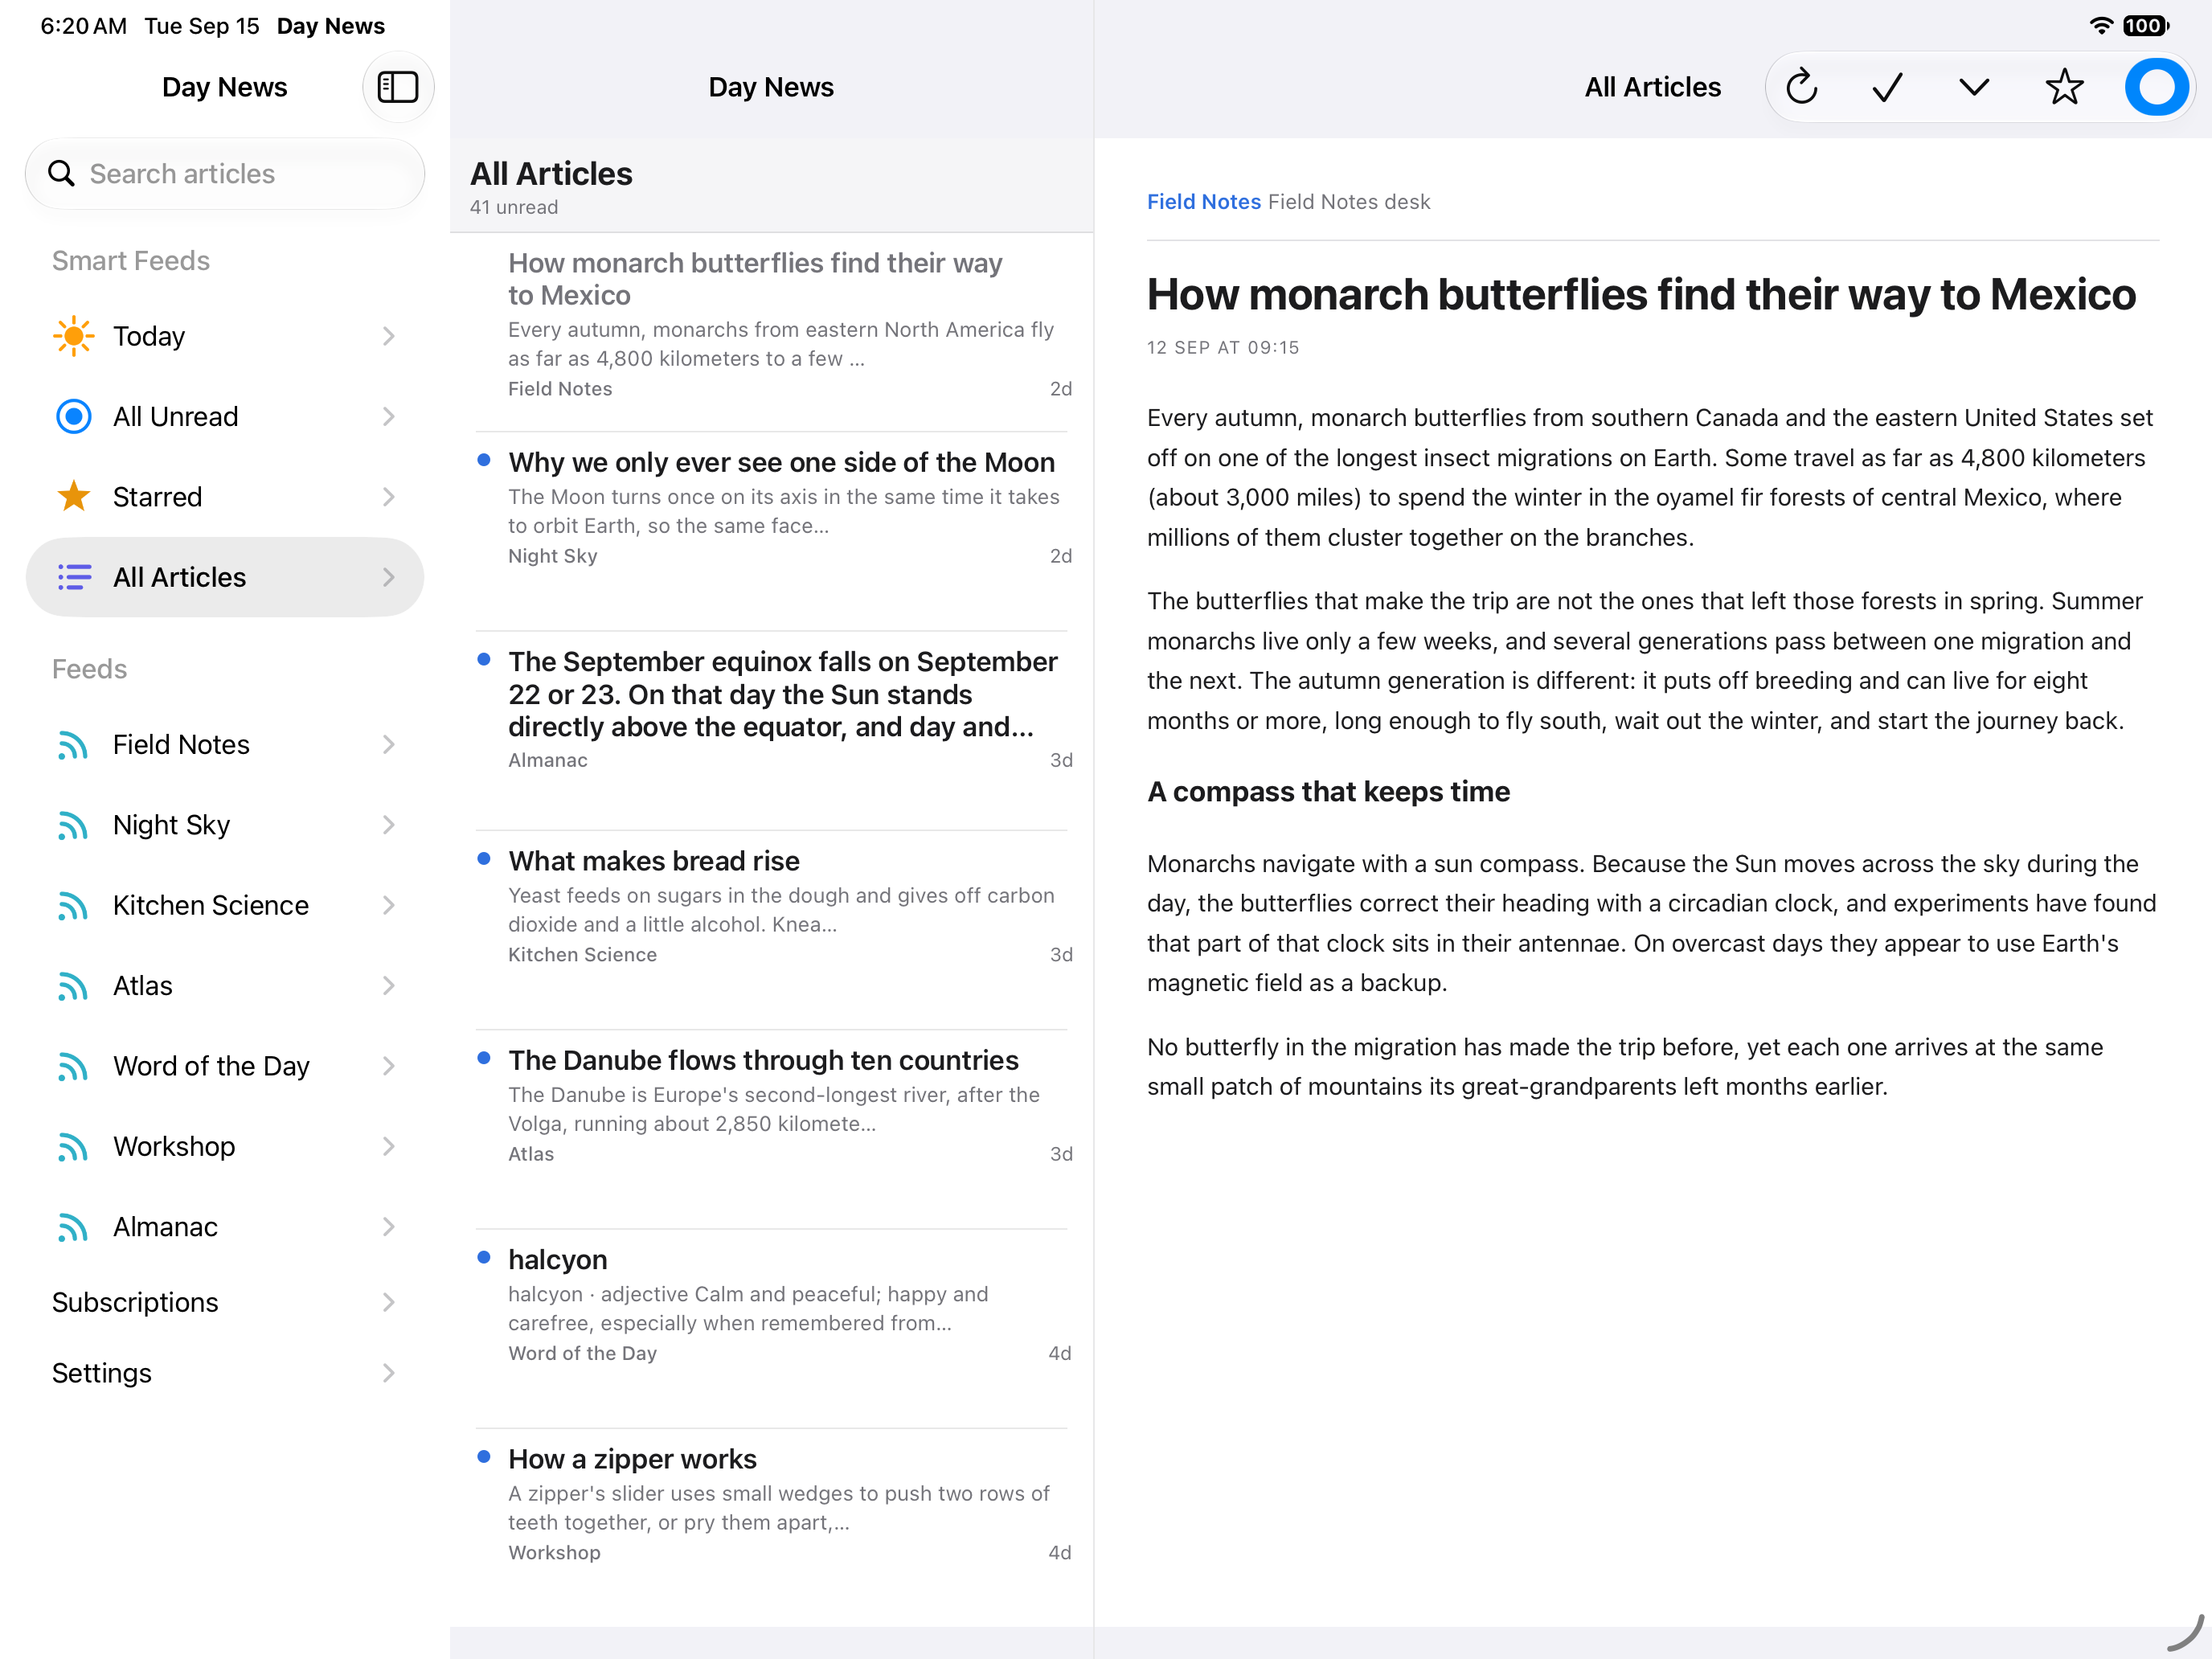Expand the All Articles chevron
Screen dimensions: 2212x1659
pos(389,577)
